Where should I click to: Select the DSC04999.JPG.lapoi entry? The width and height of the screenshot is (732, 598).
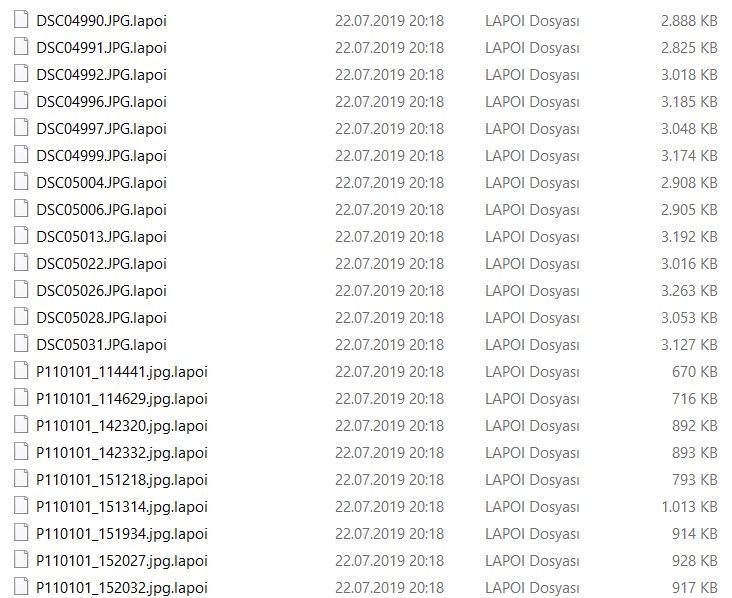click(101, 155)
